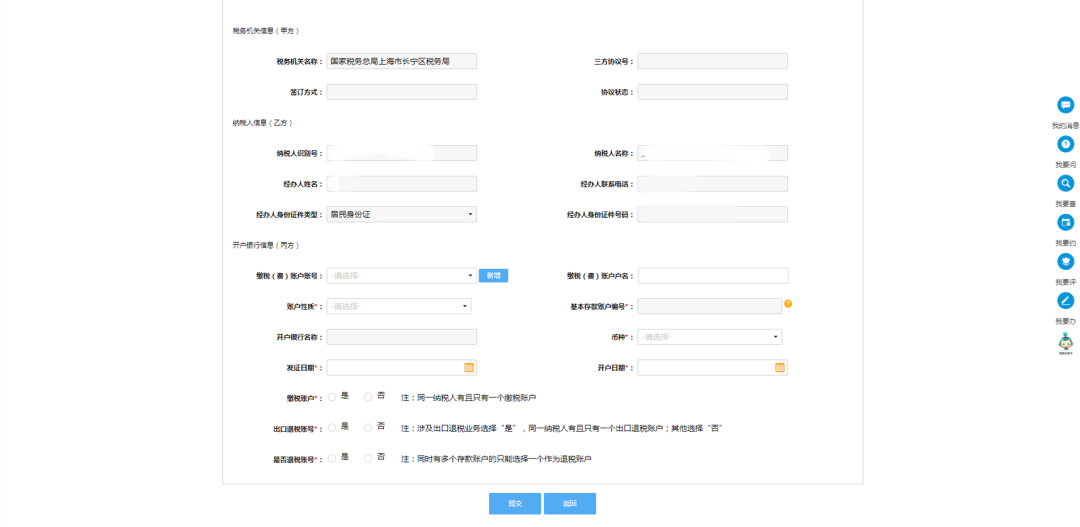This screenshot has width=1080, height=527.
Task: Click the 我要问 question mark icon
Action: 1065,145
